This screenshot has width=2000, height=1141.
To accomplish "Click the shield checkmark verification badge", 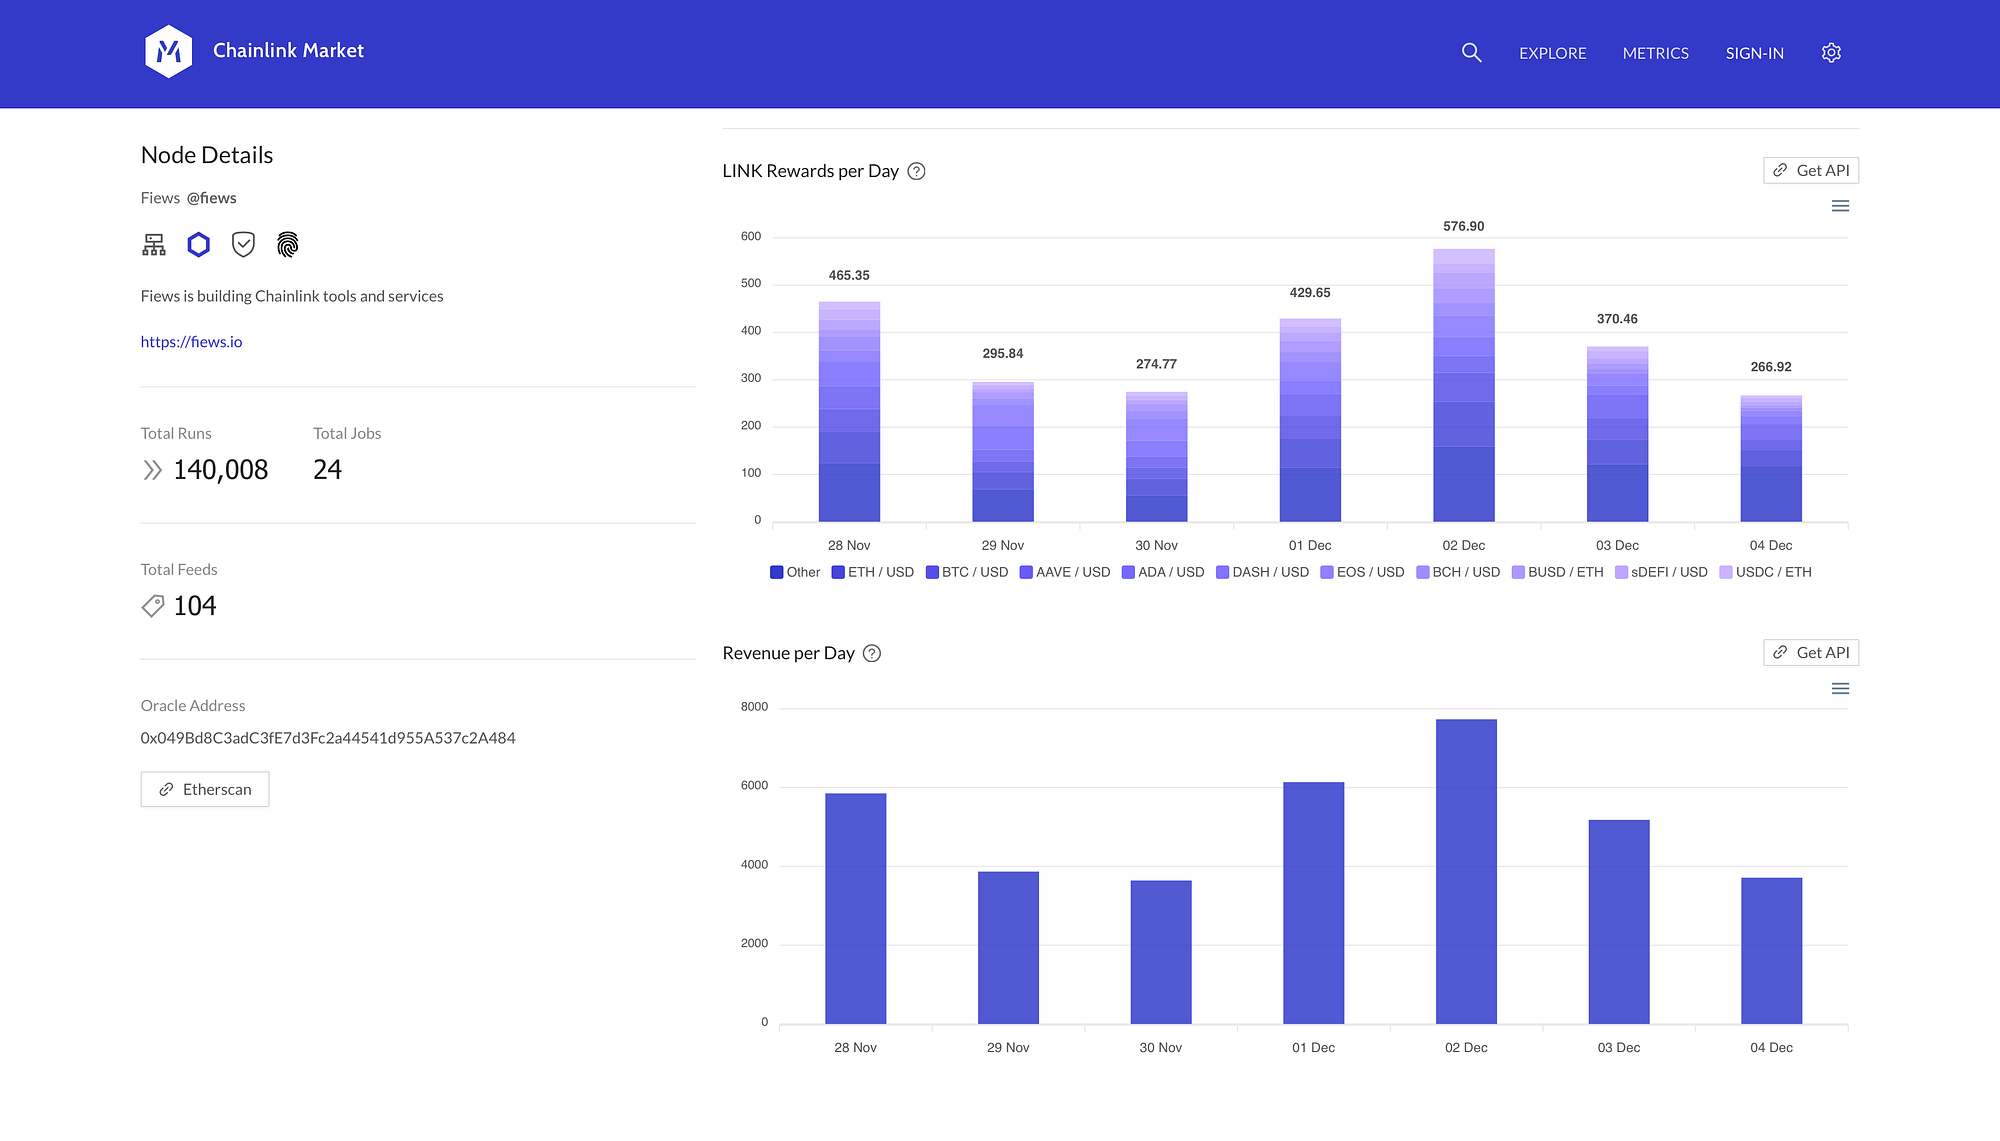I will click(243, 245).
